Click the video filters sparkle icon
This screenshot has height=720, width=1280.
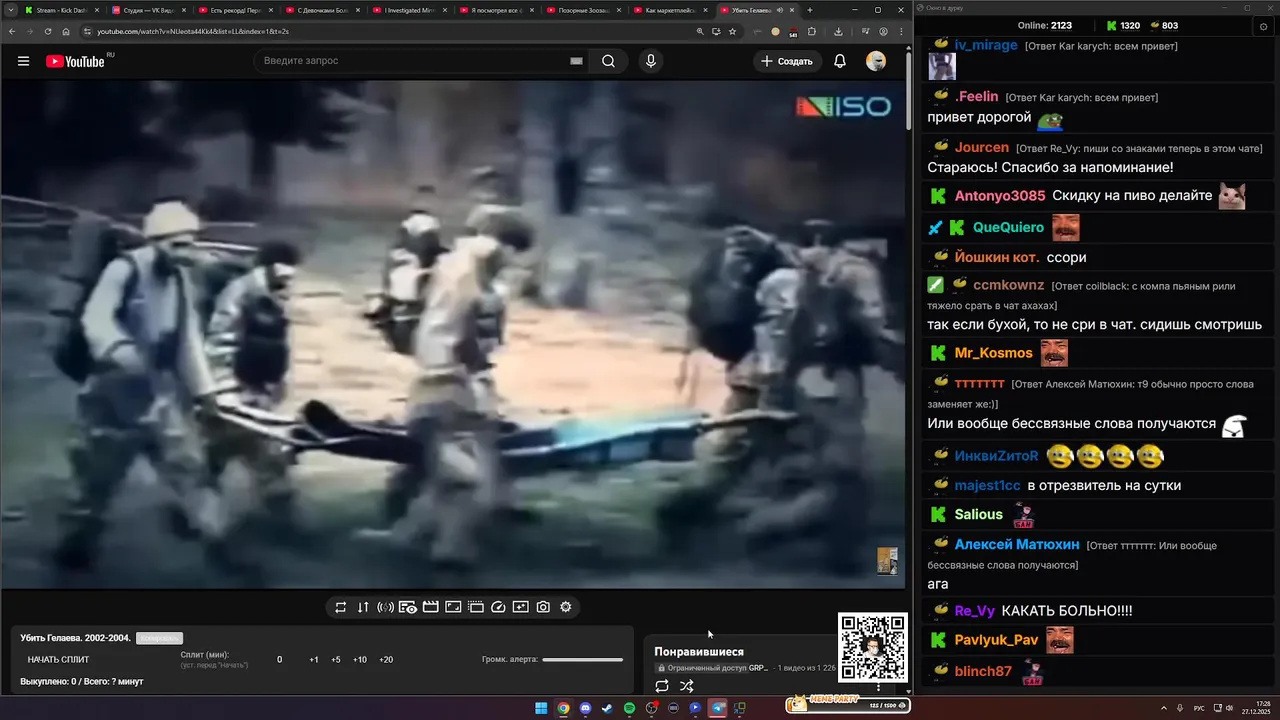point(521,607)
